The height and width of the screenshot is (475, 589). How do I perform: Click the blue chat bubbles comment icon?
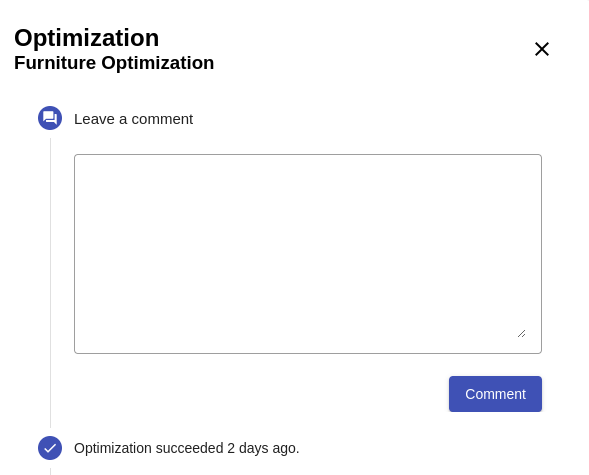50,118
